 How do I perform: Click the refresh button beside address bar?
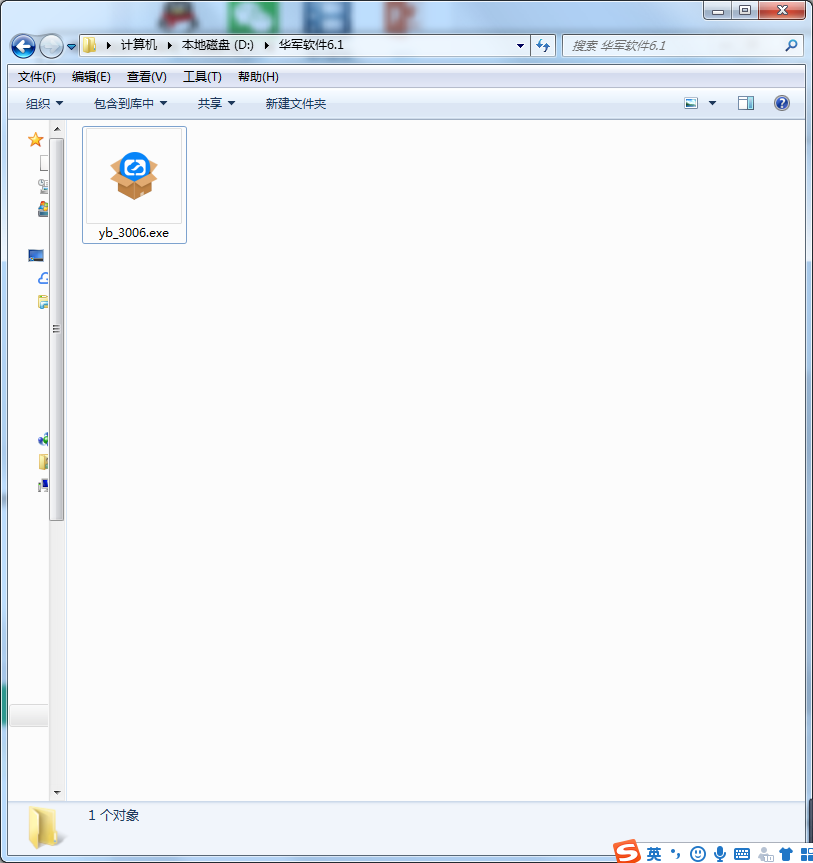pyautogui.click(x=543, y=45)
